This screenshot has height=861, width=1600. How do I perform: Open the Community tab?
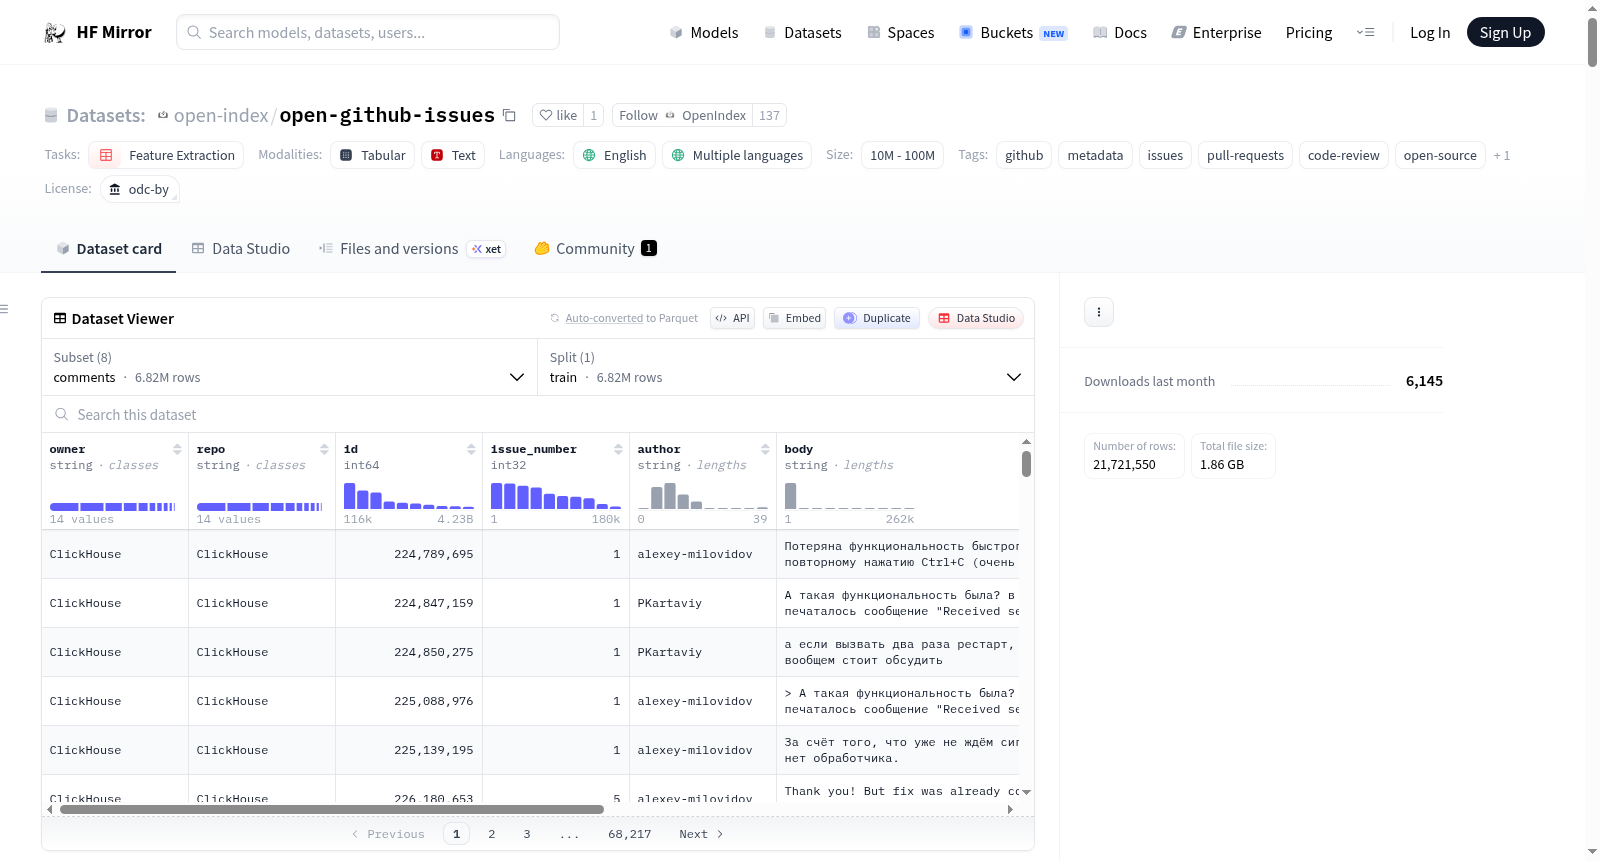(x=595, y=249)
